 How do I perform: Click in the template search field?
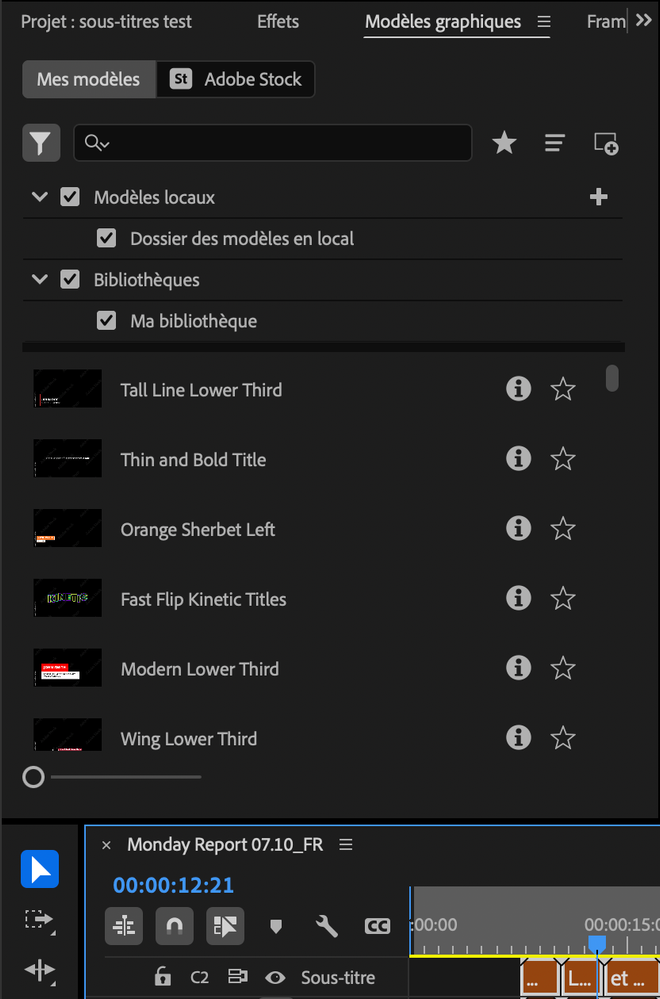(273, 143)
